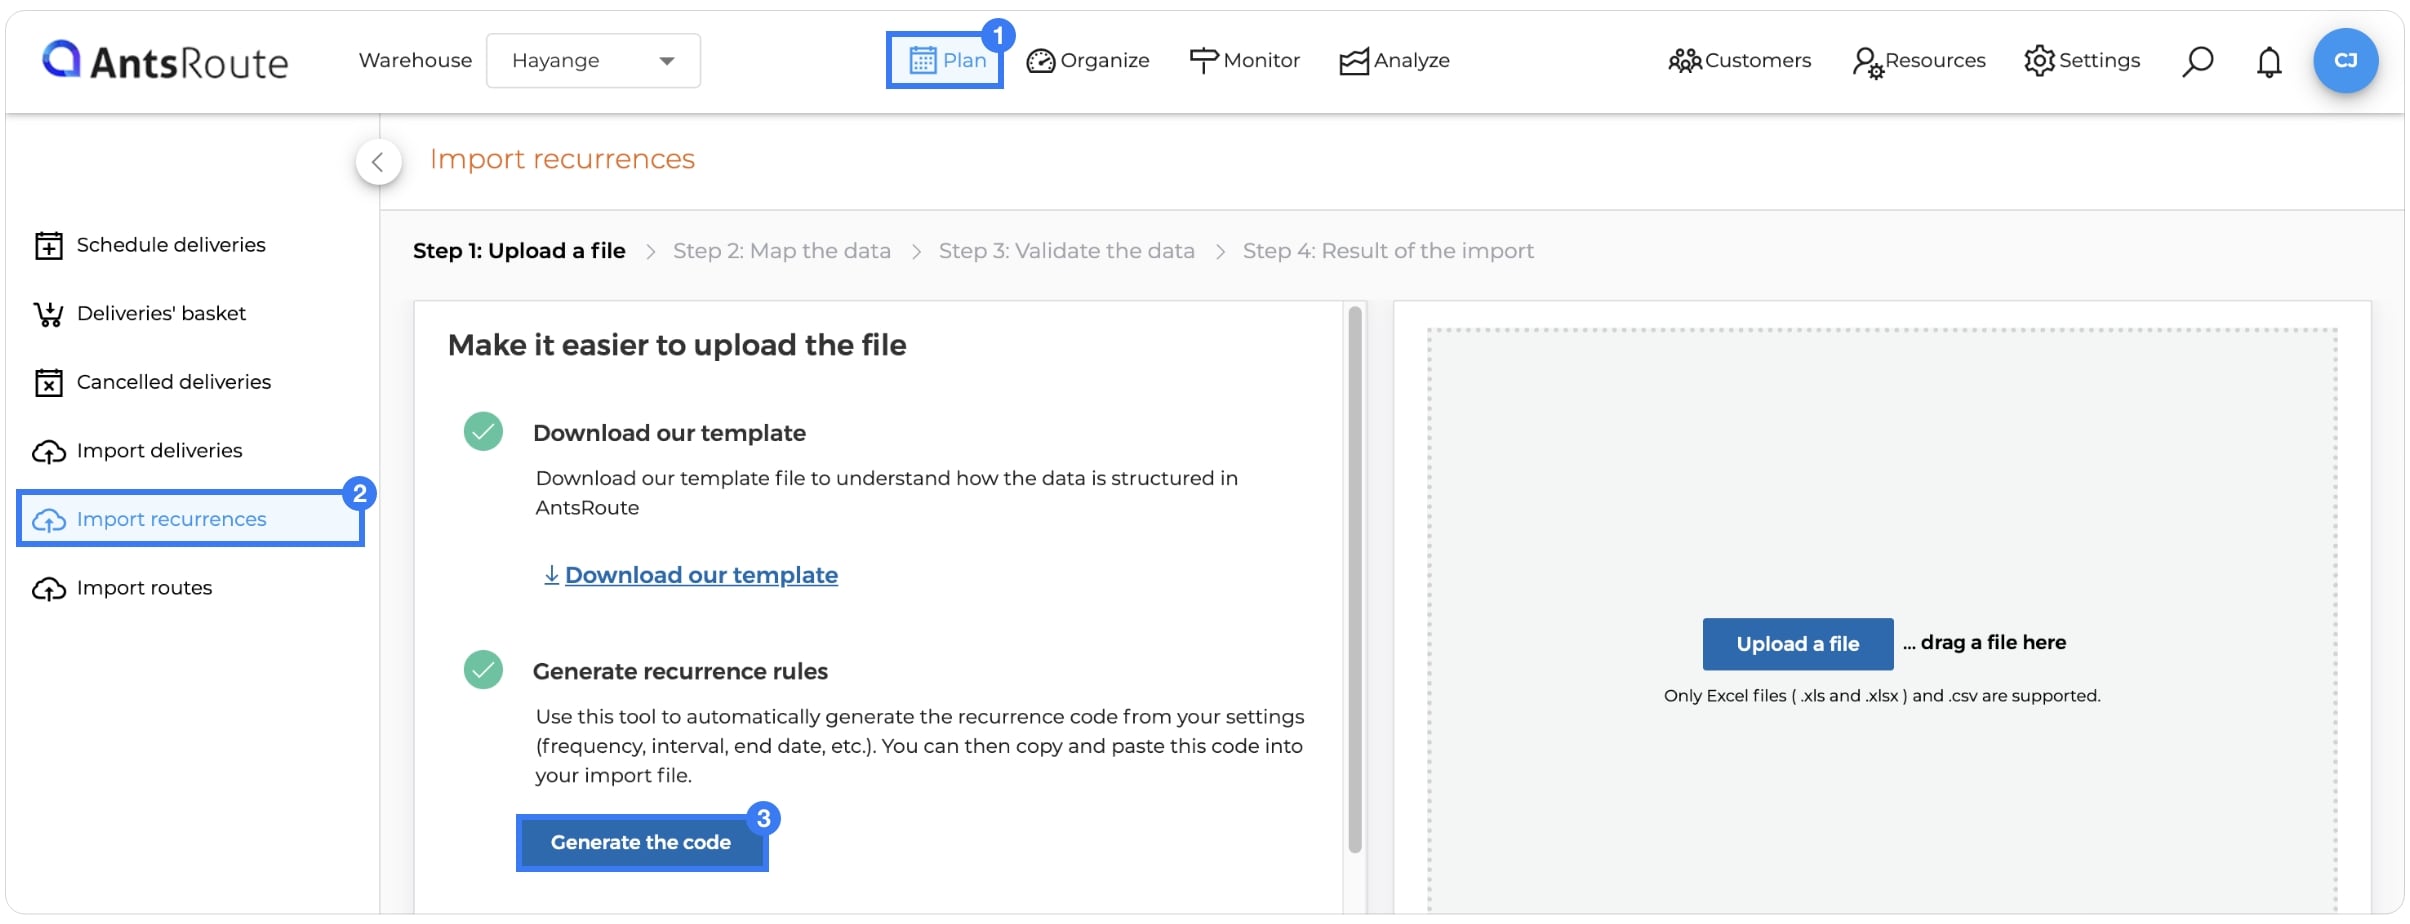Click the Import recurrences page title
The image size is (2410, 924).
[x=562, y=159]
